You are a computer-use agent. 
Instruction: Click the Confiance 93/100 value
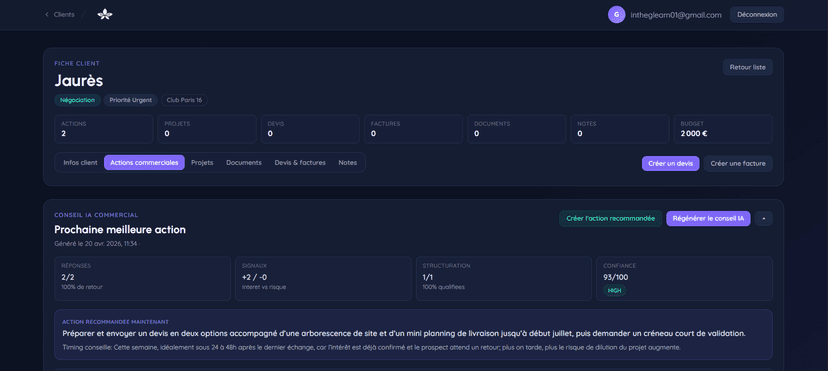pyautogui.click(x=616, y=277)
